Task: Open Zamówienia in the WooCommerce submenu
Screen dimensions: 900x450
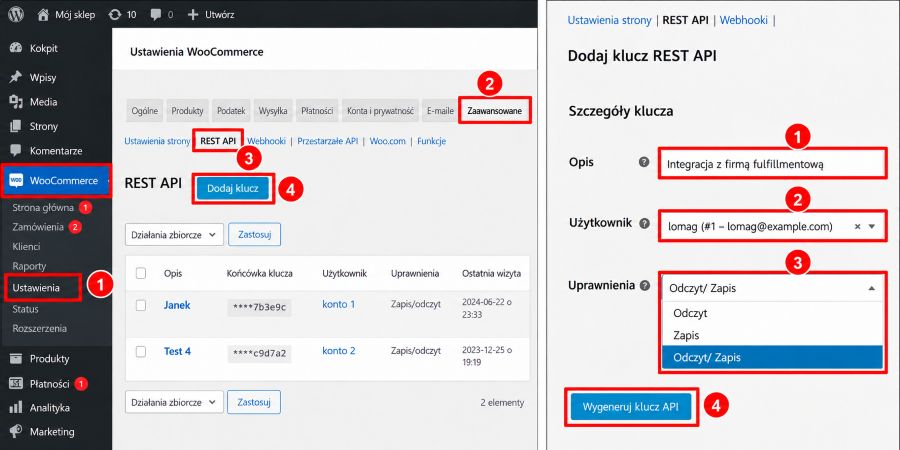Action: [x=38, y=227]
